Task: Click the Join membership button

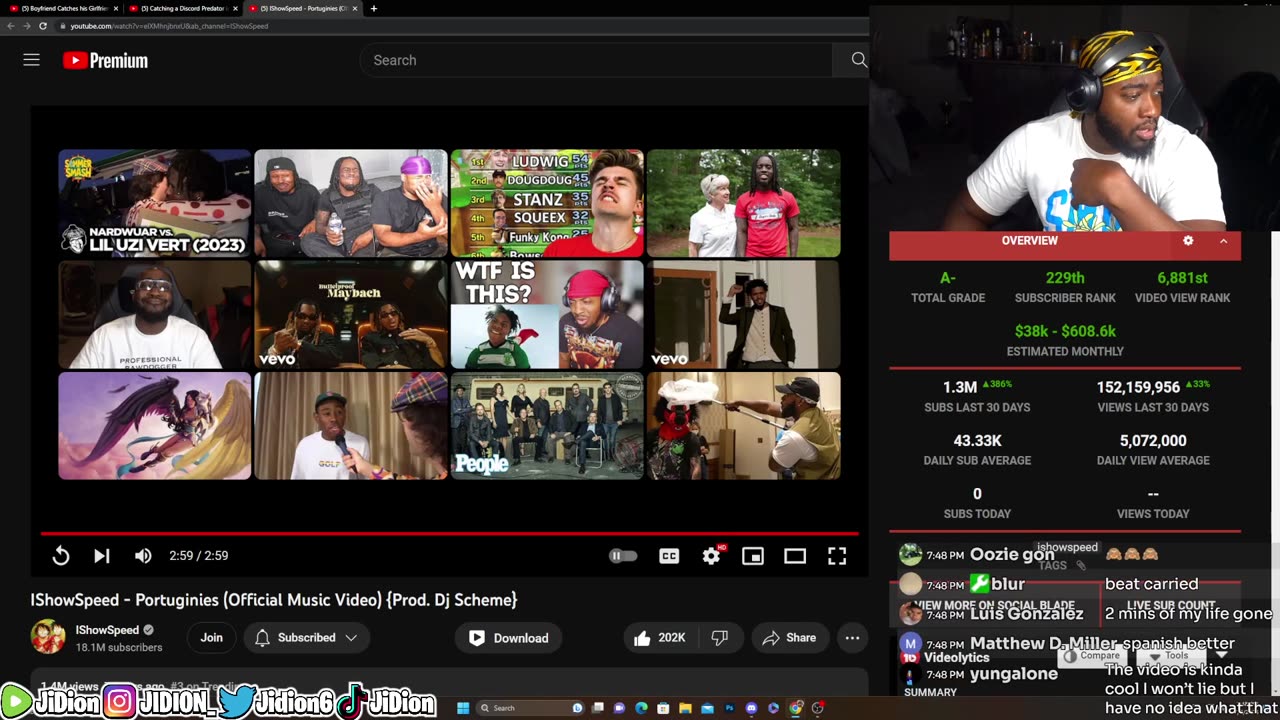Action: point(211,638)
